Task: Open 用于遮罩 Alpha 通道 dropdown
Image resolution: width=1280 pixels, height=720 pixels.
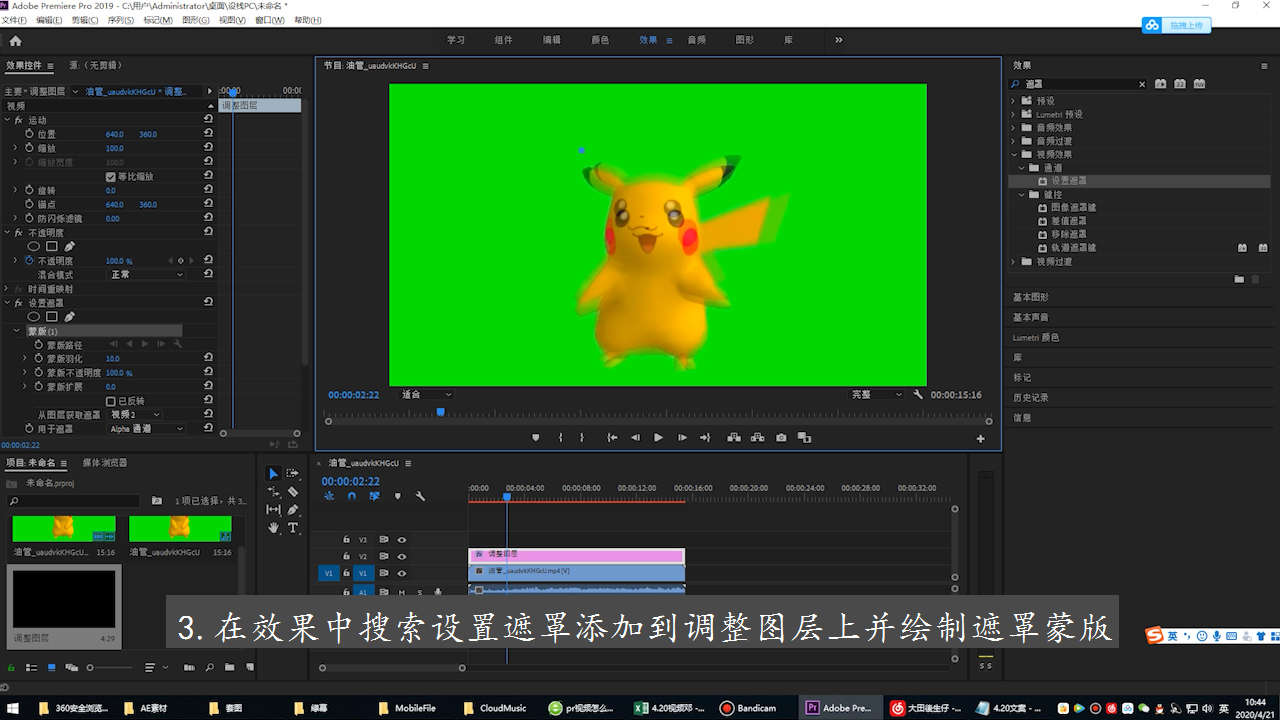Action: 146,428
